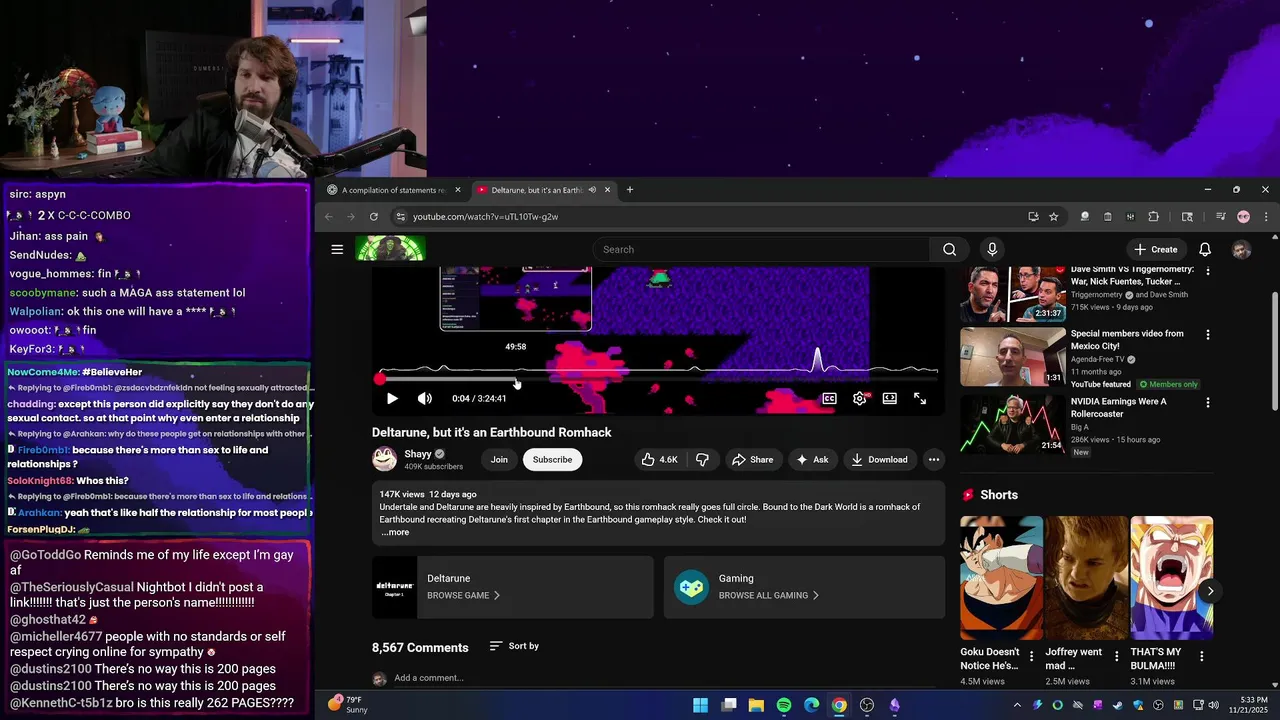Switch the player to theater mode

[889, 398]
